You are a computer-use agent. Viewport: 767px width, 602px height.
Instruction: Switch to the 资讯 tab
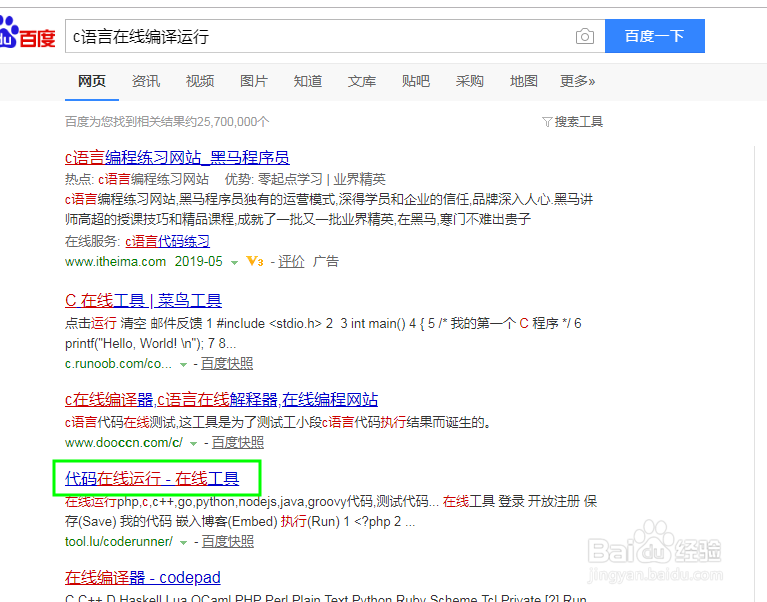146,81
